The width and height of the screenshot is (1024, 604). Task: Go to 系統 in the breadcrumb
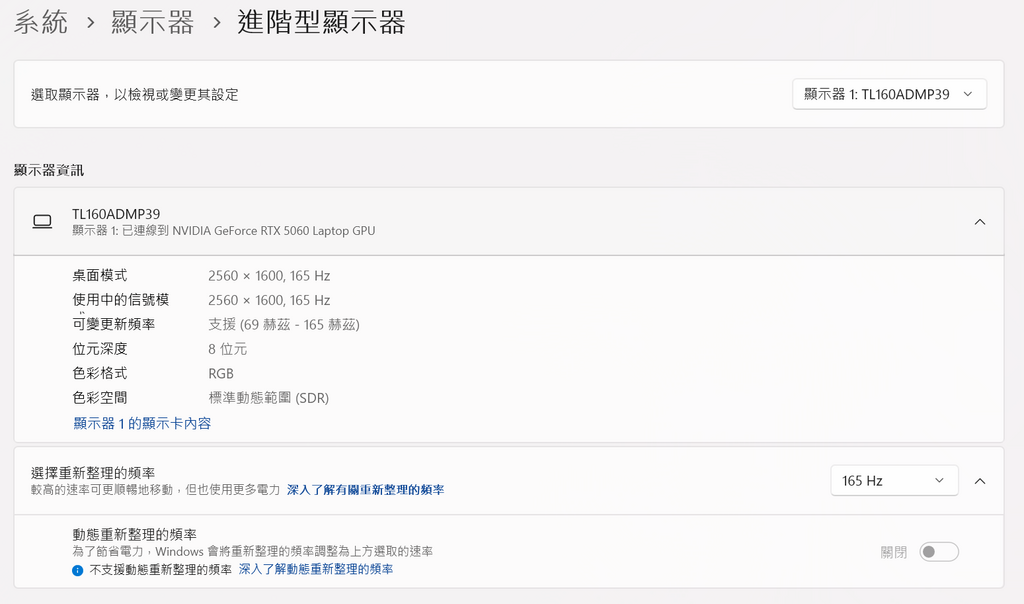41,22
